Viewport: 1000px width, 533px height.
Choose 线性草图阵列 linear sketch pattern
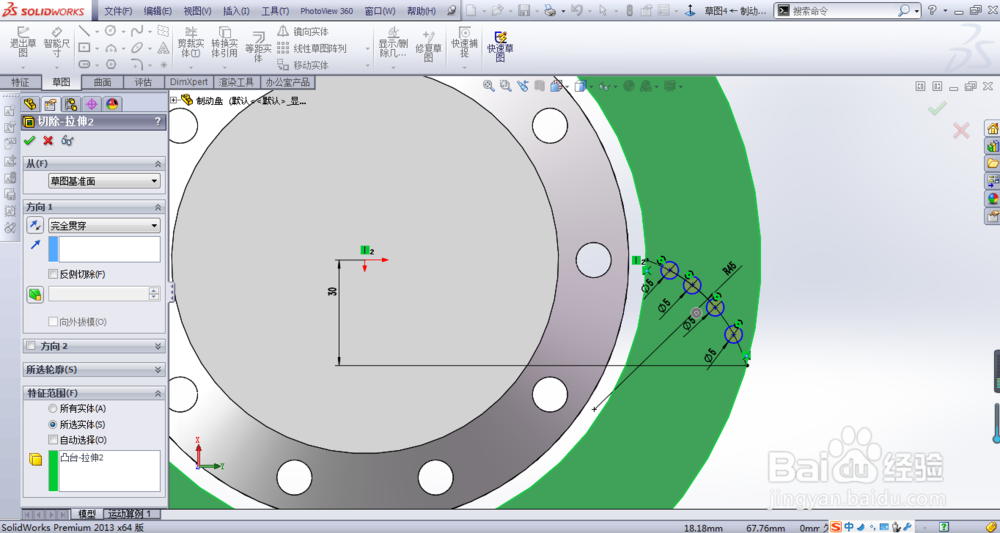312,48
